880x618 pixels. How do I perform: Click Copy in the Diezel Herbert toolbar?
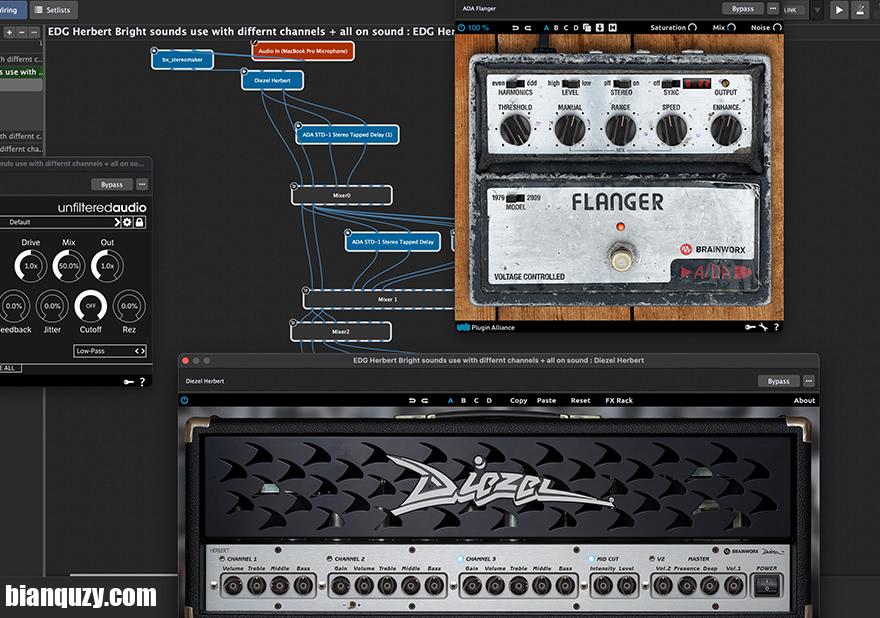pyautogui.click(x=519, y=400)
